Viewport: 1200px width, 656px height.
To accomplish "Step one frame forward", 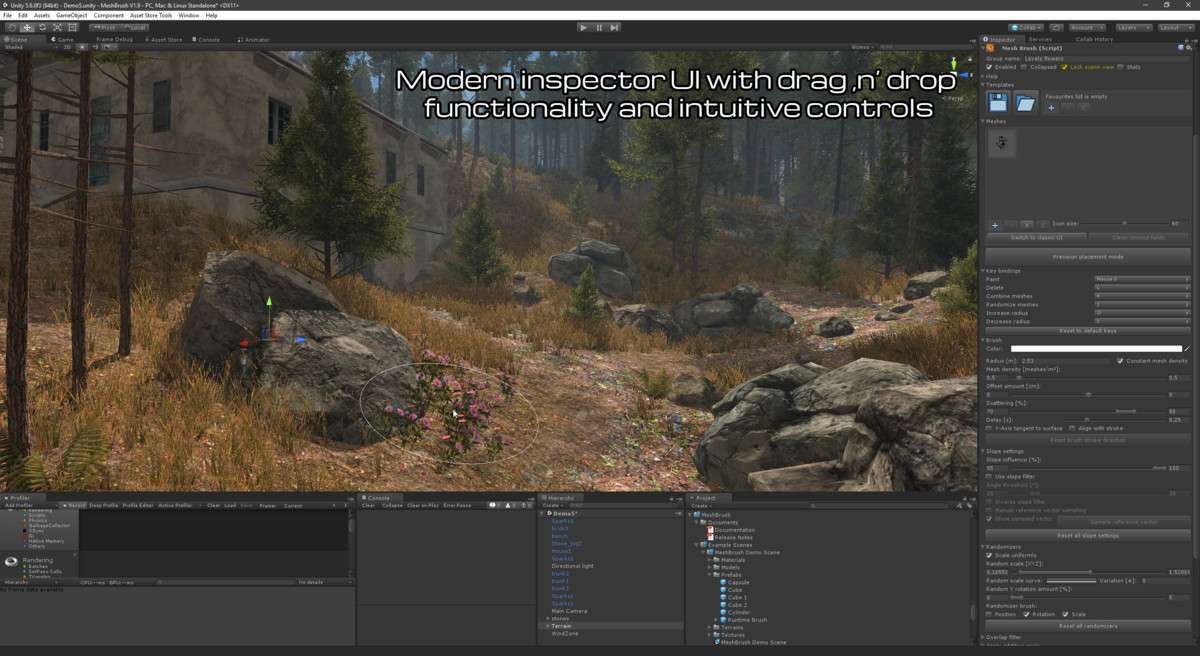I will click(614, 27).
